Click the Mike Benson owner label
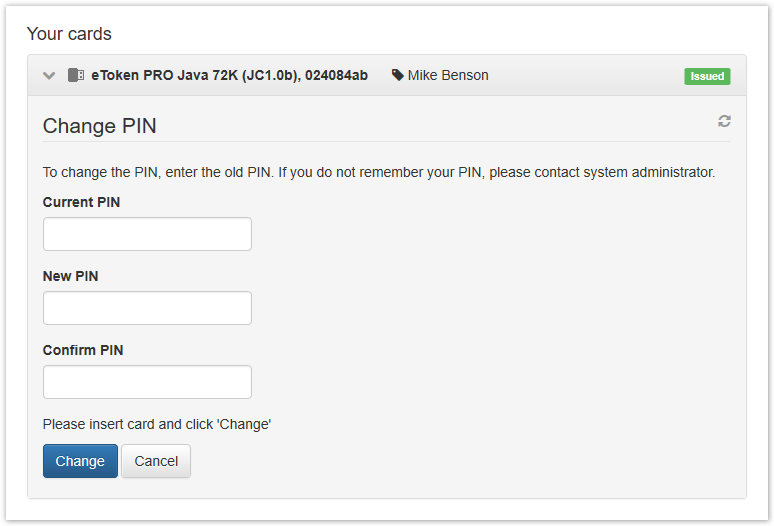The width and height of the screenshot is (774, 526). coord(448,76)
